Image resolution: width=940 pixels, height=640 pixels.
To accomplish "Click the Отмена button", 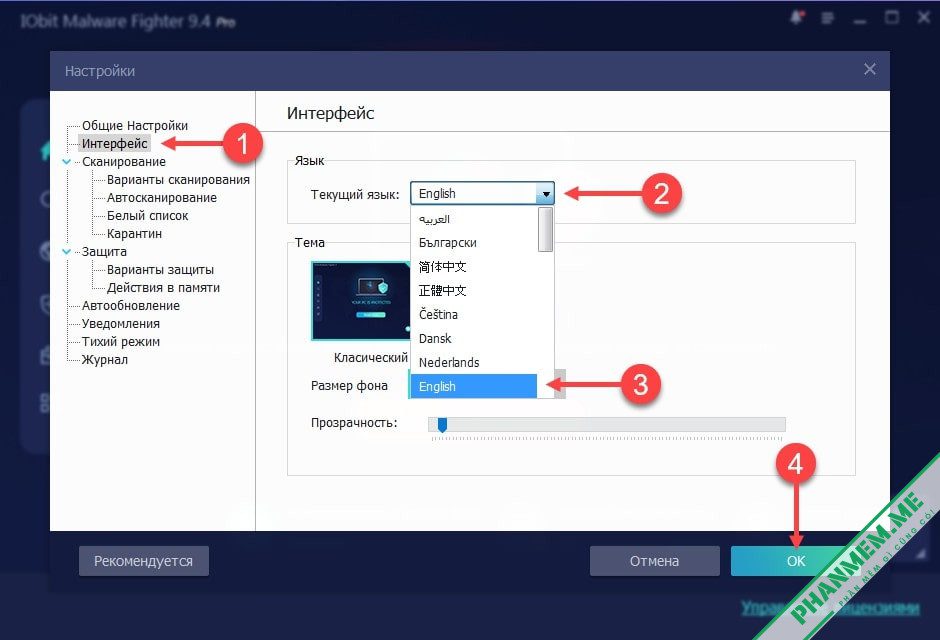I will click(x=655, y=561).
